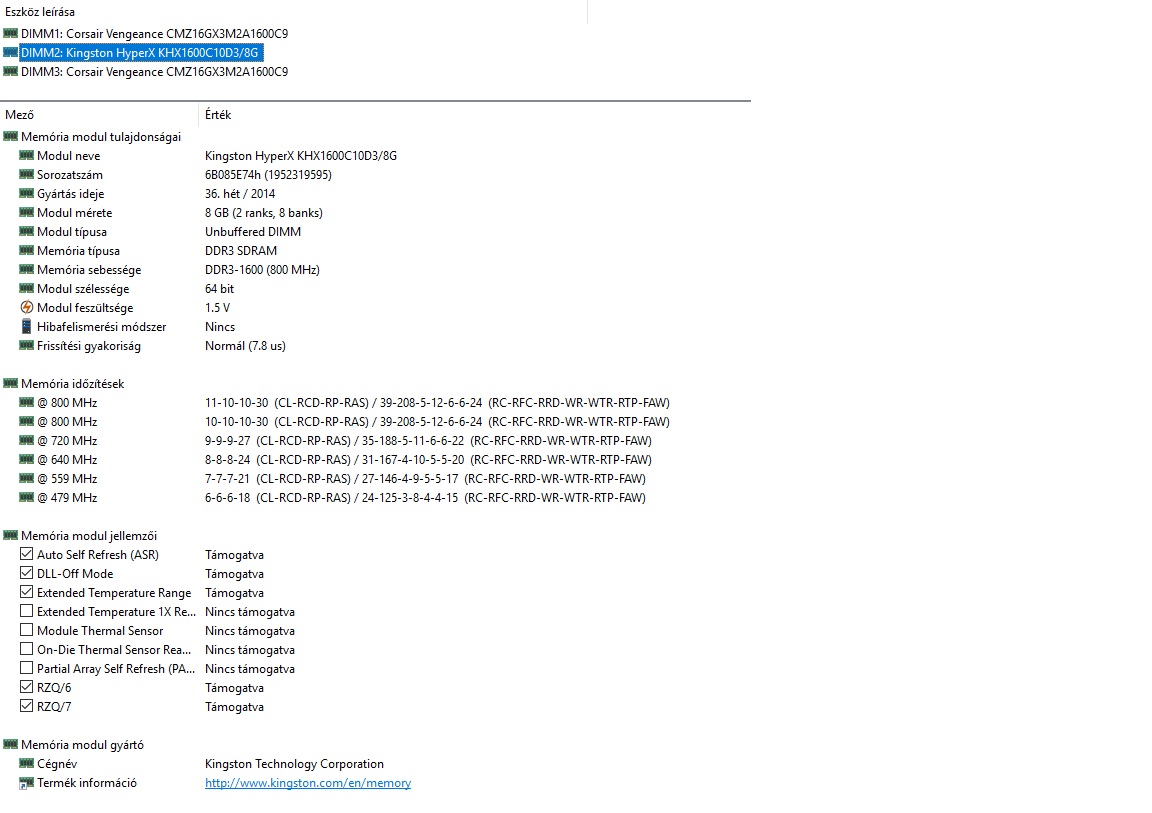
Task: Toggle Auto Self Refresh (ASR) checkbox
Action: coord(26,554)
